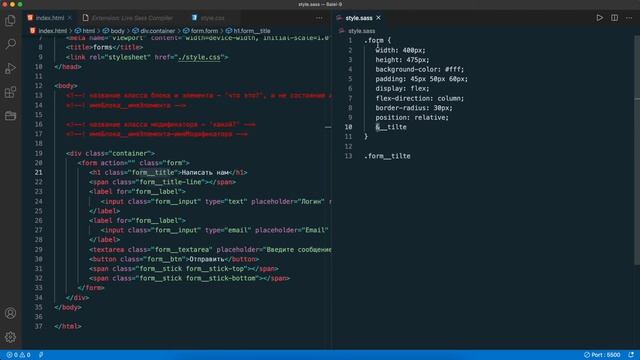This screenshot has width=640, height=360.
Task: Open the form.form breadcrumb segment
Action: coord(204,31)
